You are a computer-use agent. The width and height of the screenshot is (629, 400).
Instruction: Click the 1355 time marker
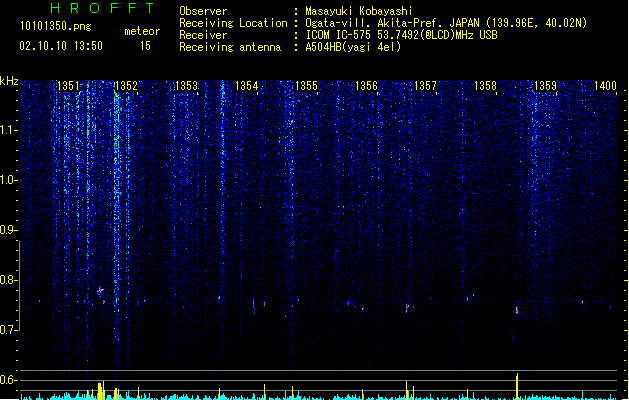tap(306, 86)
